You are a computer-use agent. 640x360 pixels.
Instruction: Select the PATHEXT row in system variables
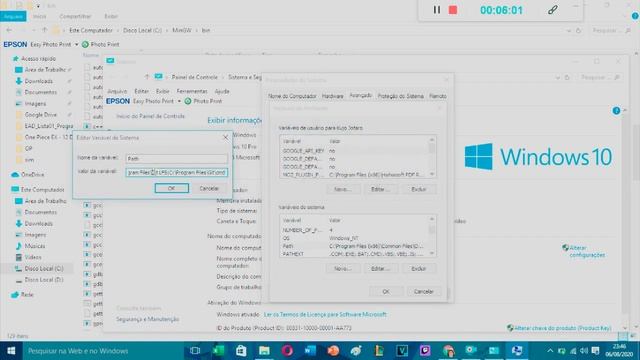[354, 254]
